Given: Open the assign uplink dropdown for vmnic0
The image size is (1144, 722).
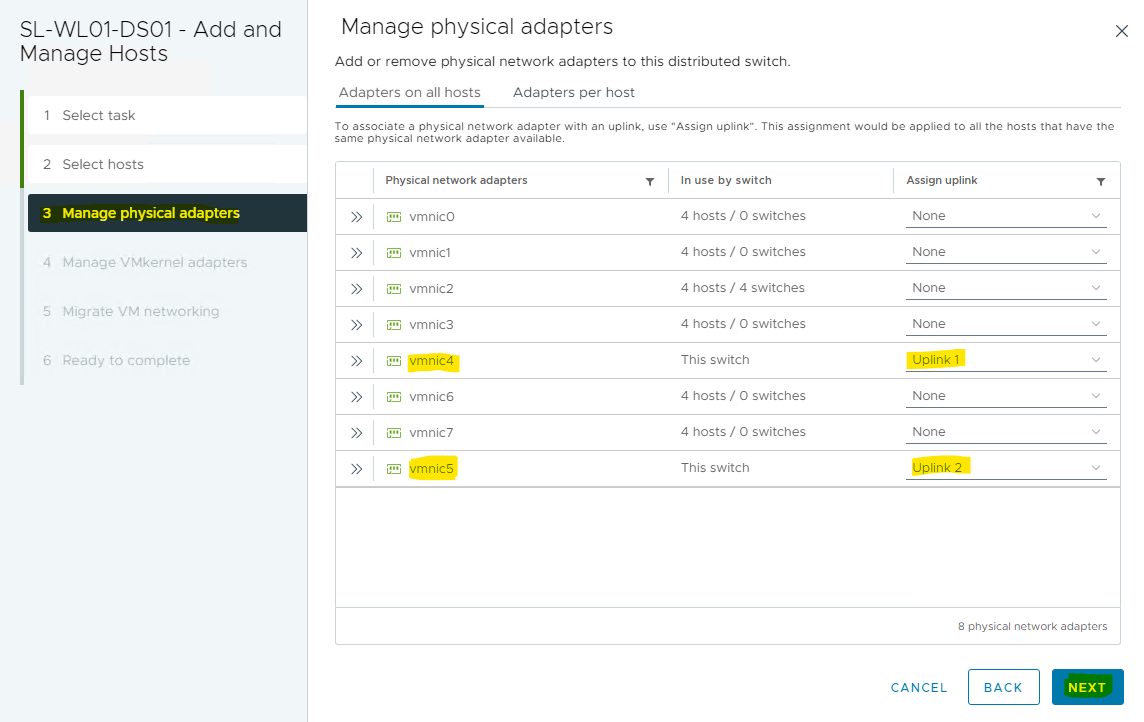Looking at the screenshot, I should pos(1005,216).
